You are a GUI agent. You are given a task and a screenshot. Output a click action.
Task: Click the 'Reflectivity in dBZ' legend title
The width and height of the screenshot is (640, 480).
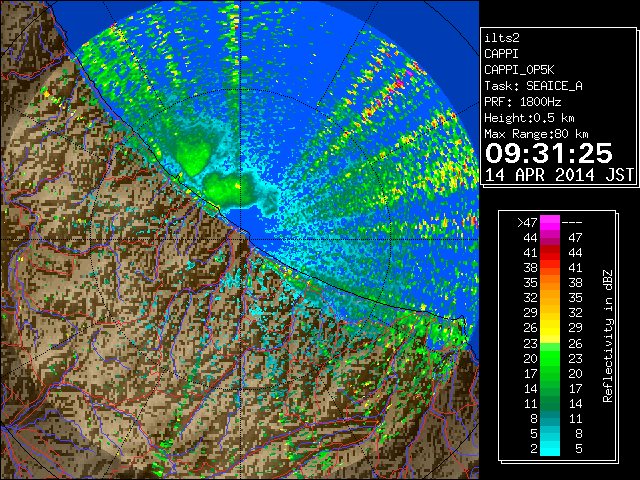pos(608,336)
